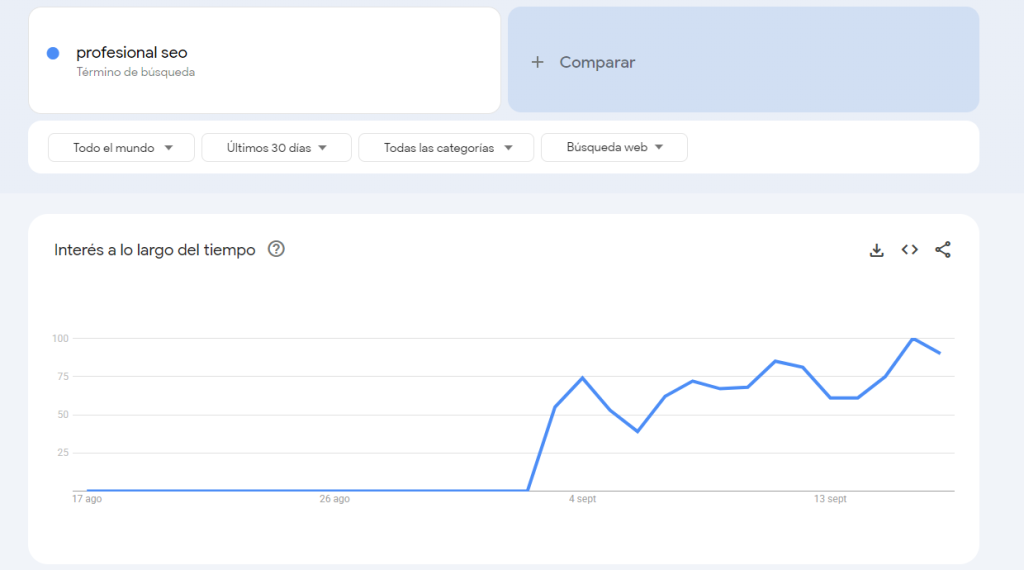Screen dimensions: 1024x570
Task: Click the Término de búsqueda subtitle
Action: click(x=135, y=73)
